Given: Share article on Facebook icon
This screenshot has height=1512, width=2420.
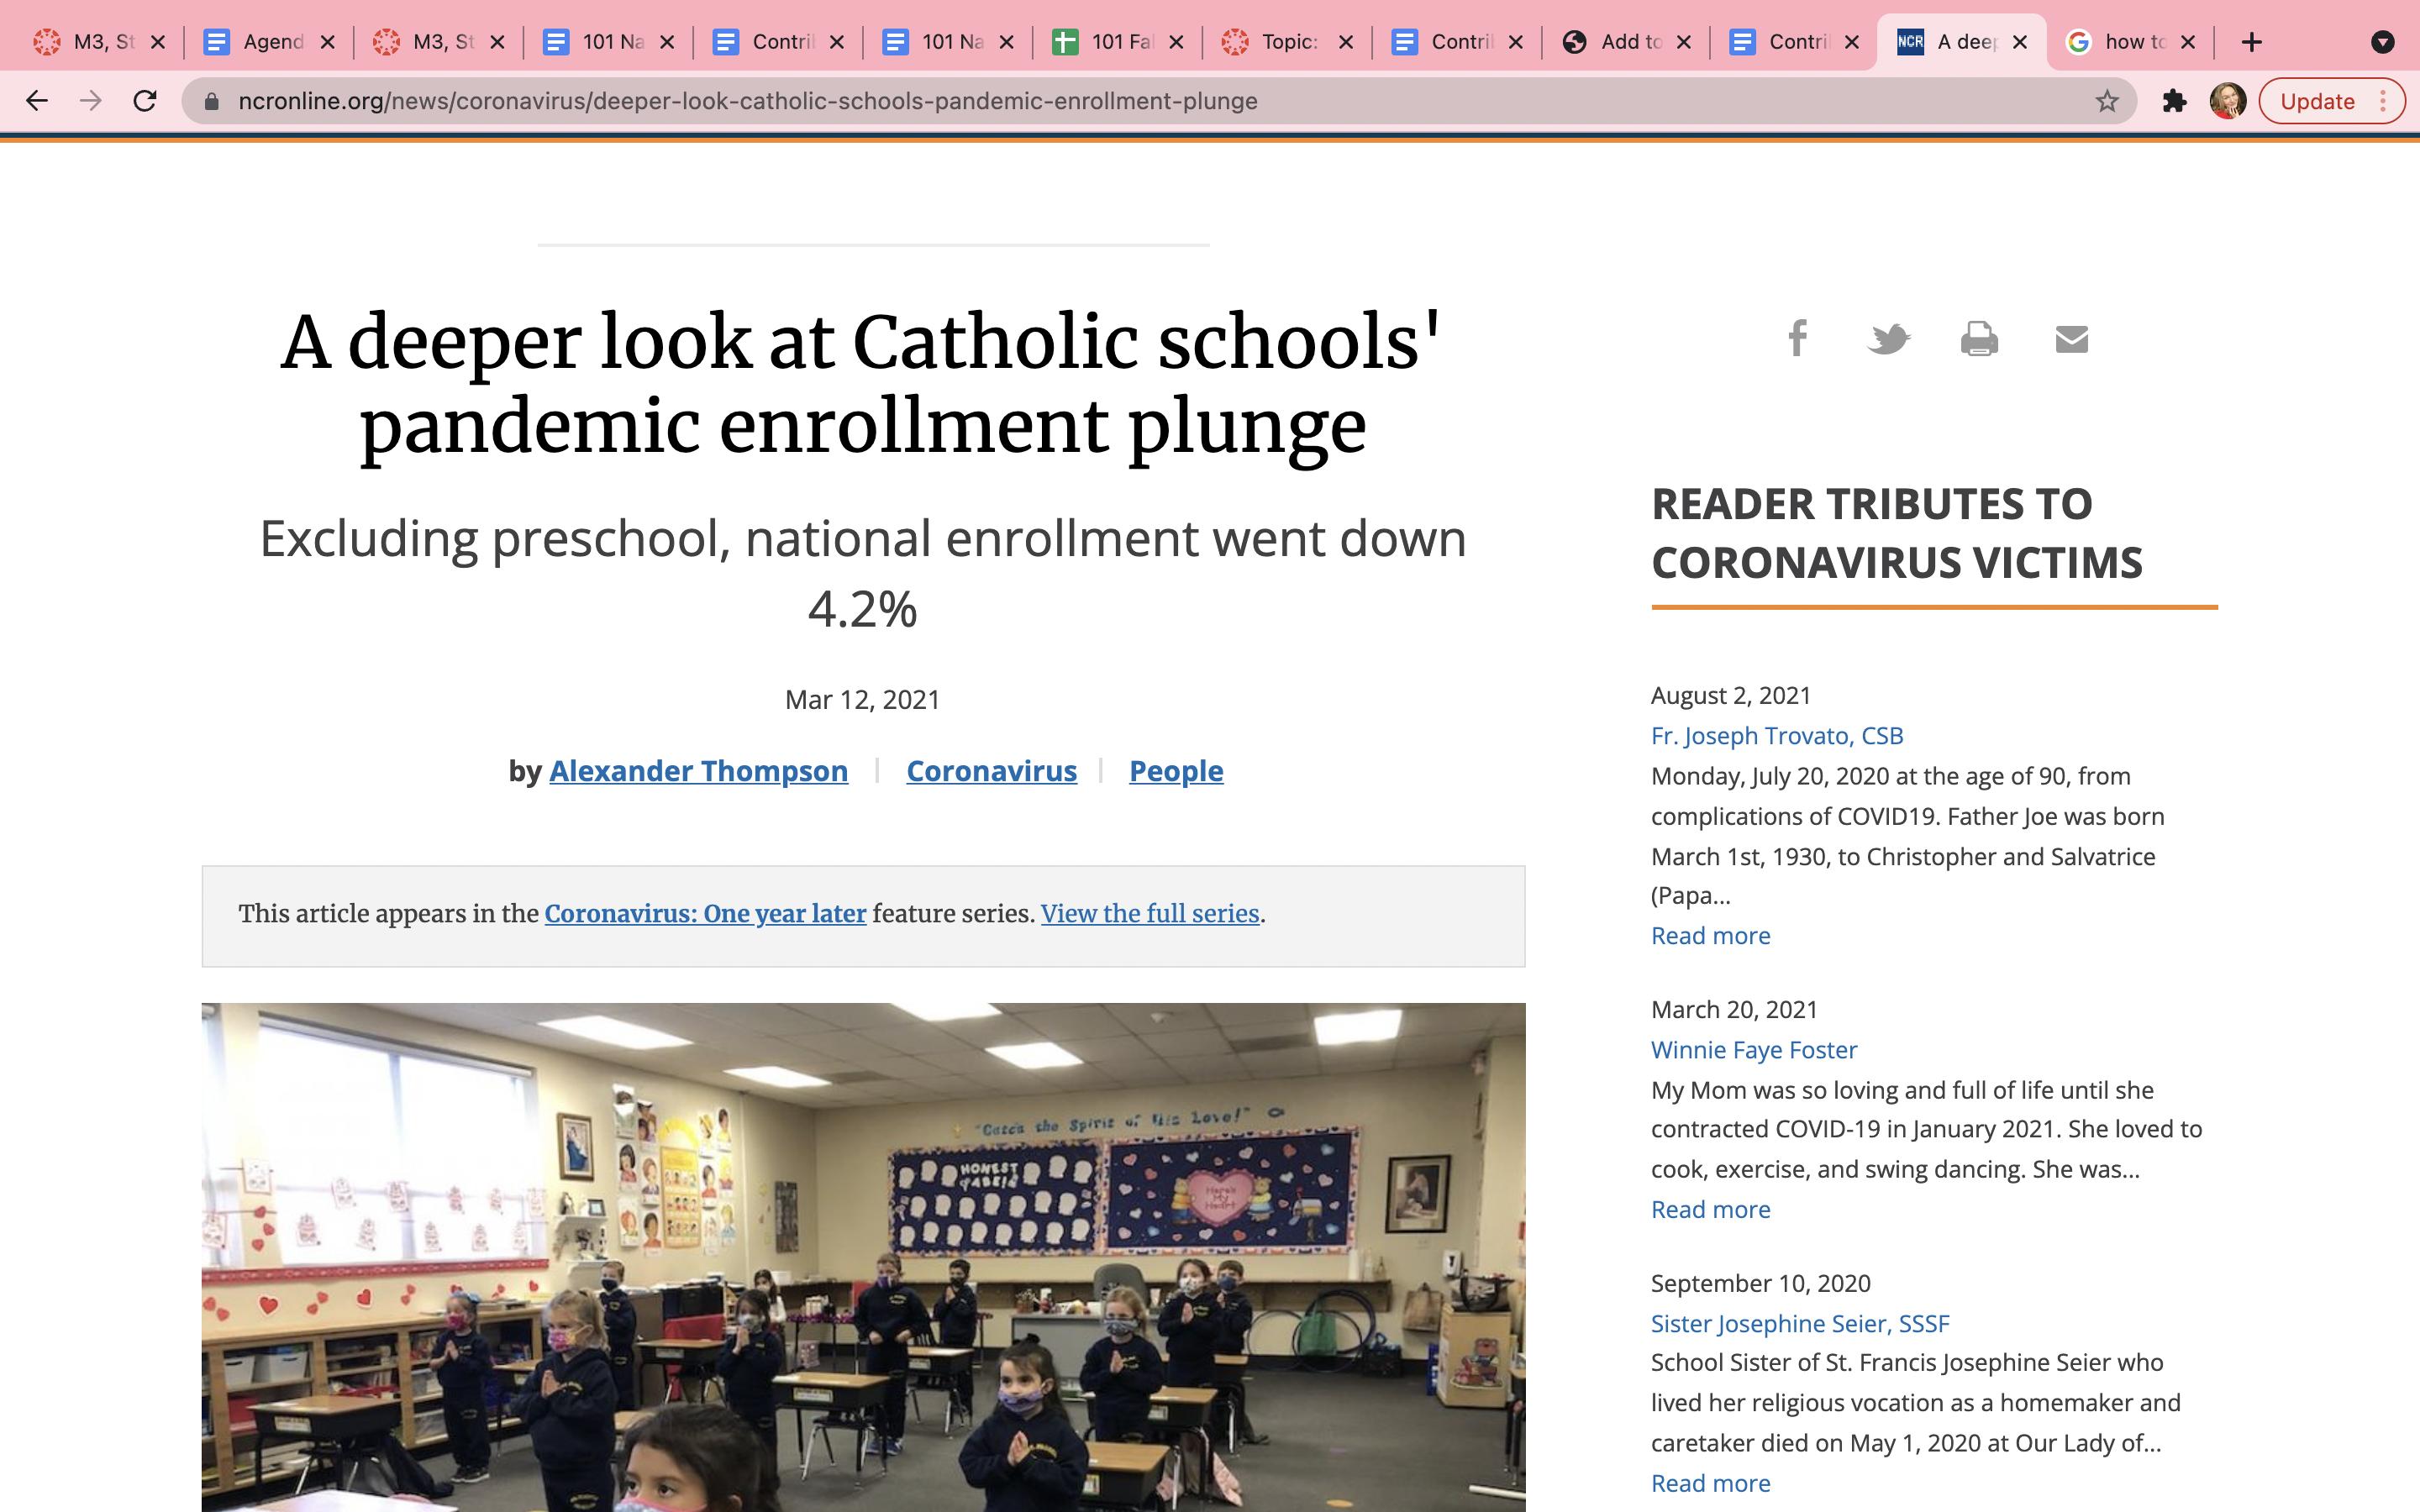Looking at the screenshot, I should [x=1797, y=338].
